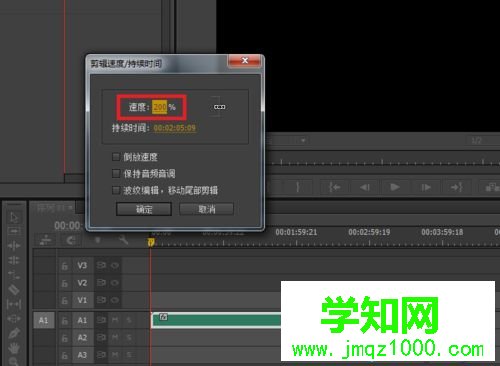500x366 pixels.
Task: Select the Slide tool
Action: (14, 319)
